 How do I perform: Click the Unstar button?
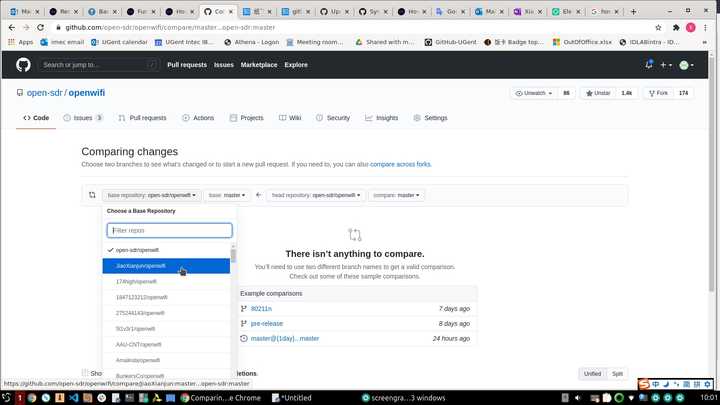(598, 93)
